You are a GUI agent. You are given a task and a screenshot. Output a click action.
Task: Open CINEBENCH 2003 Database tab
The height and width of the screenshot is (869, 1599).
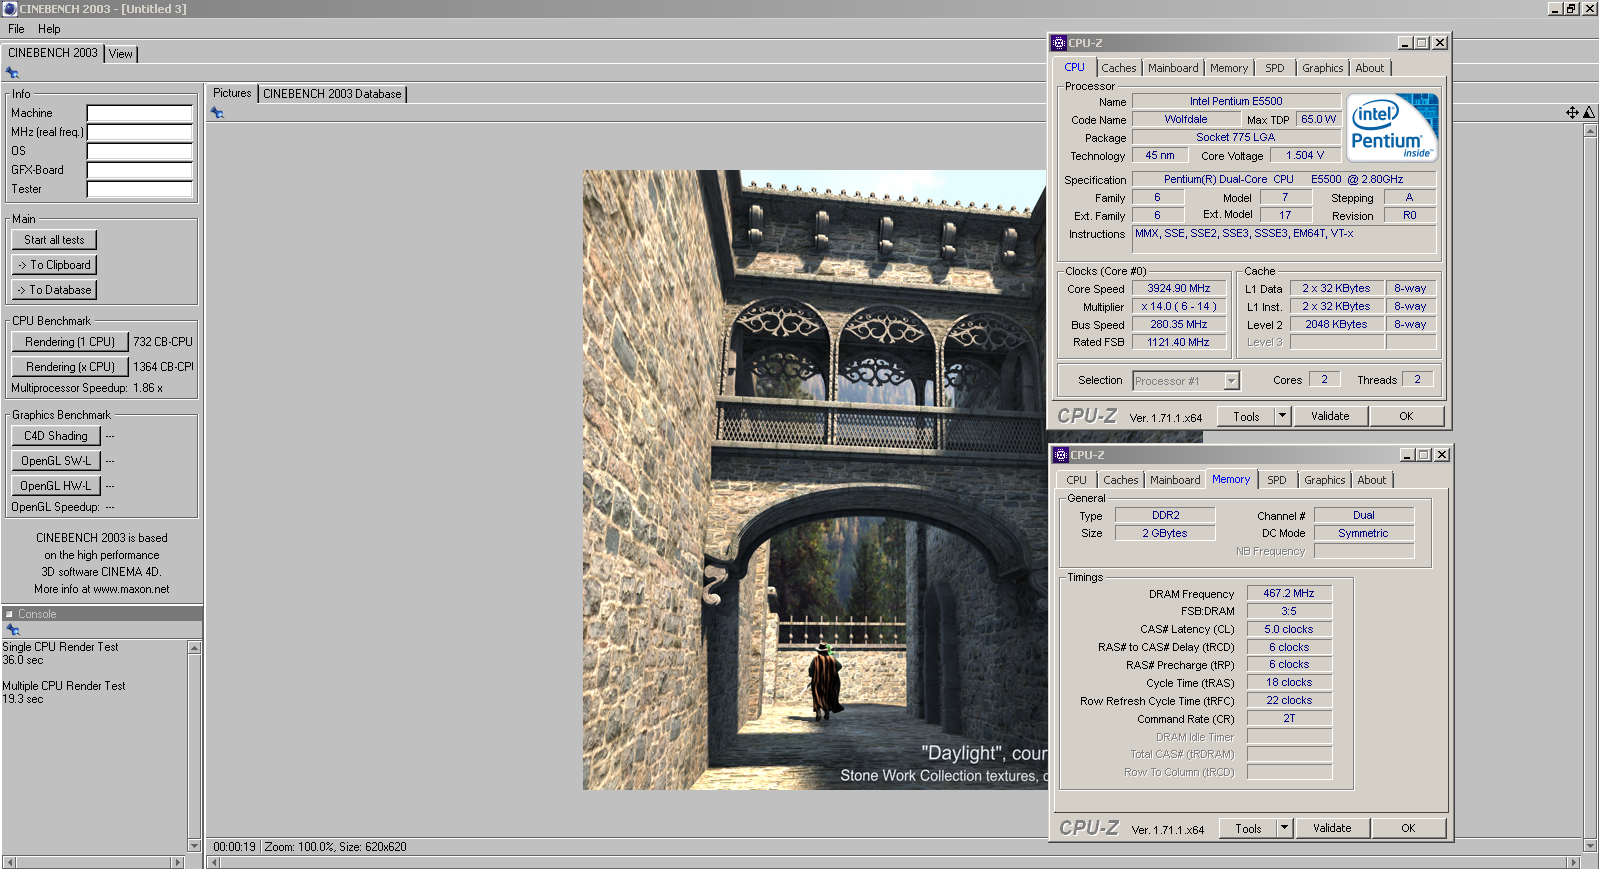(x=332, y=94)
